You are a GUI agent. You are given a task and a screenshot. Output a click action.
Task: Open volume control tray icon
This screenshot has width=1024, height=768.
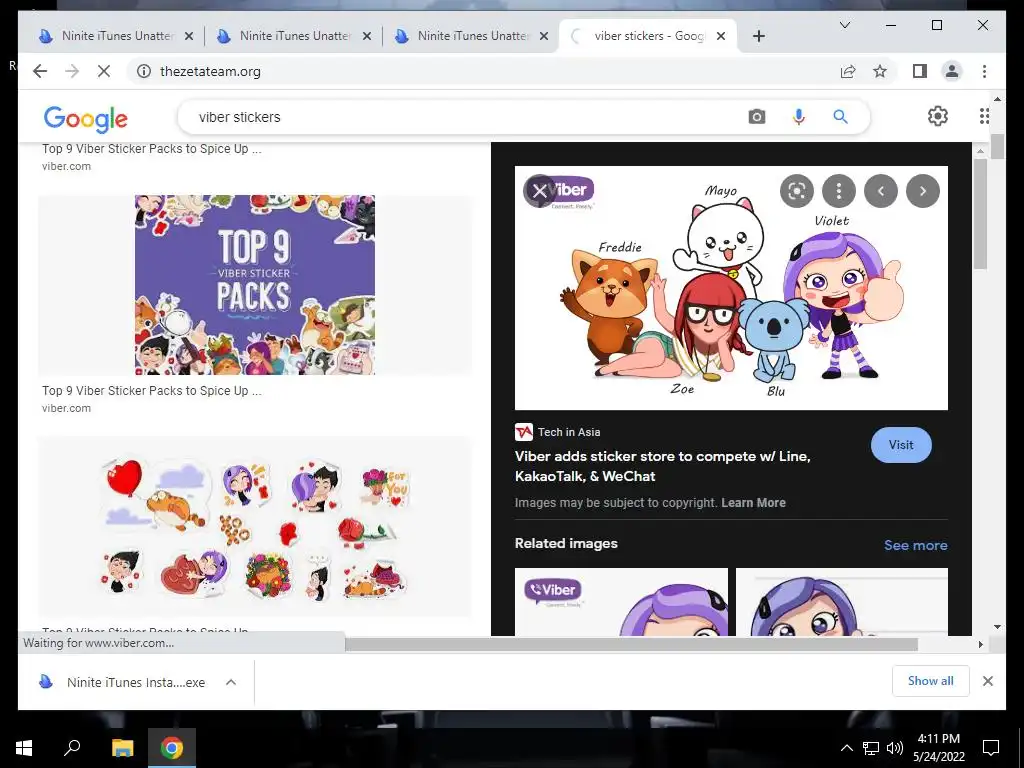tap(895, 748)
